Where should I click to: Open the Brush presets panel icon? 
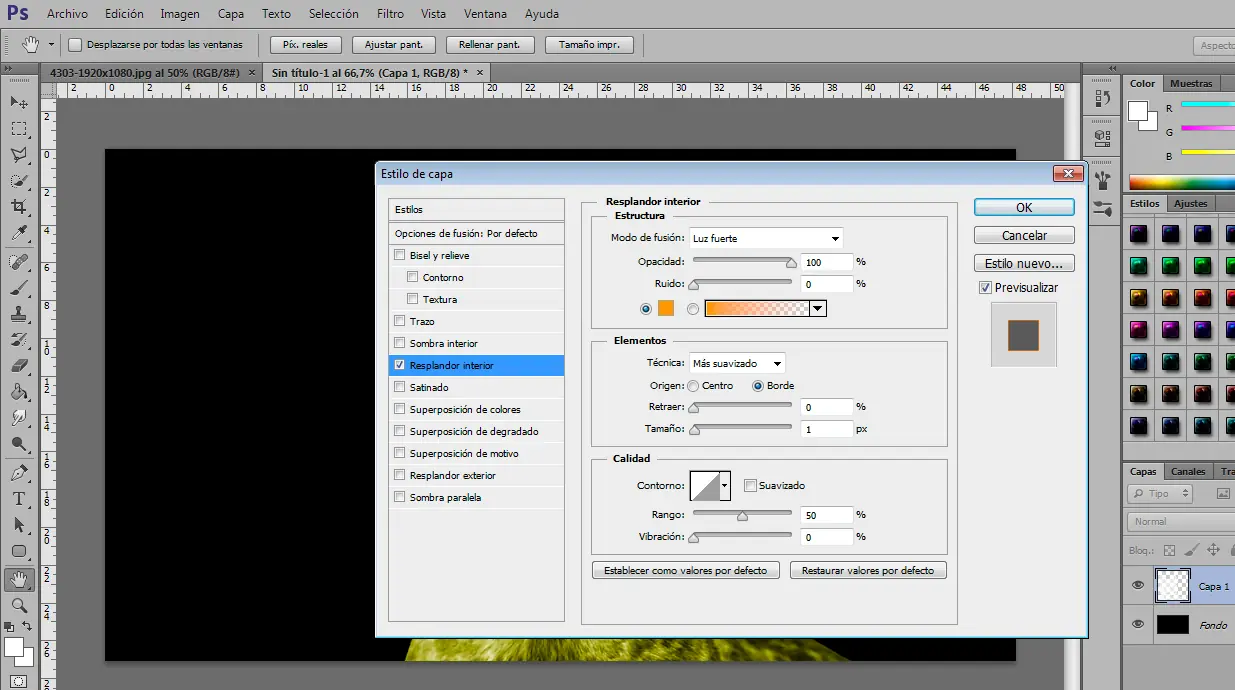(x=1103, y=181)
